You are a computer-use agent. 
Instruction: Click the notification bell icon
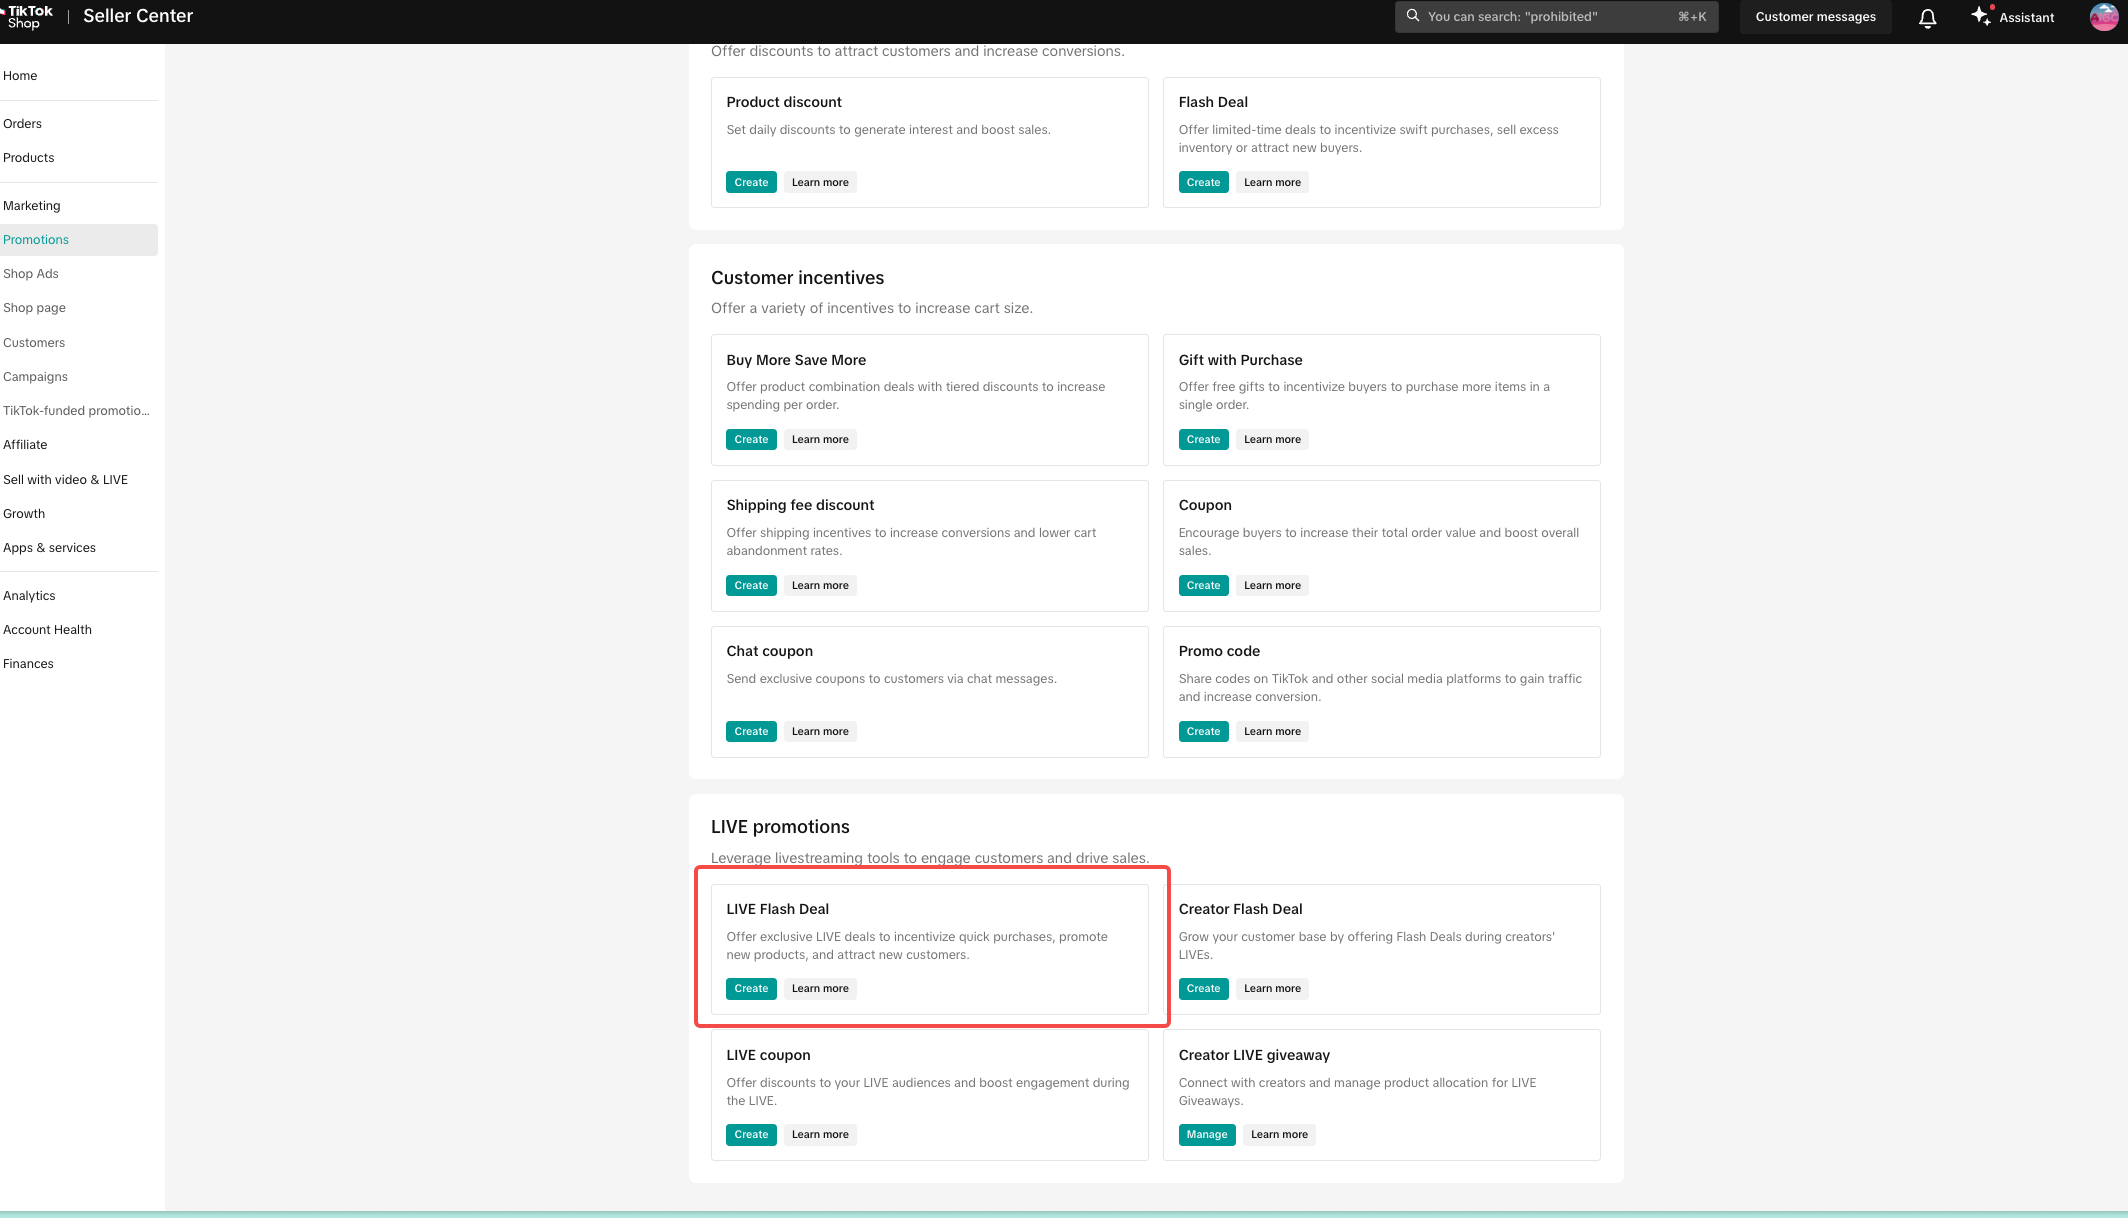1927,17
